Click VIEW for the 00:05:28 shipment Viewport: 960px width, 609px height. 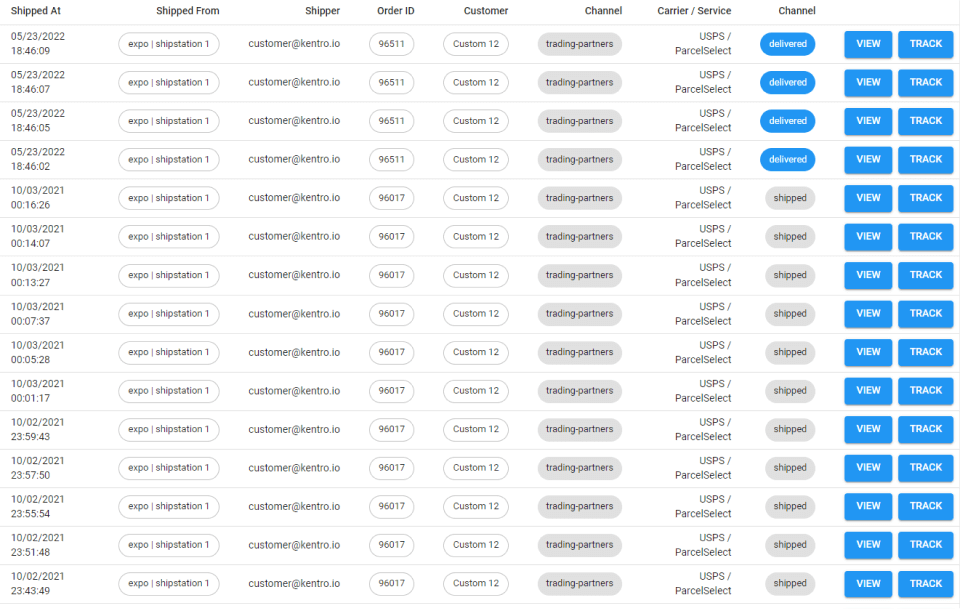point(868,353)
